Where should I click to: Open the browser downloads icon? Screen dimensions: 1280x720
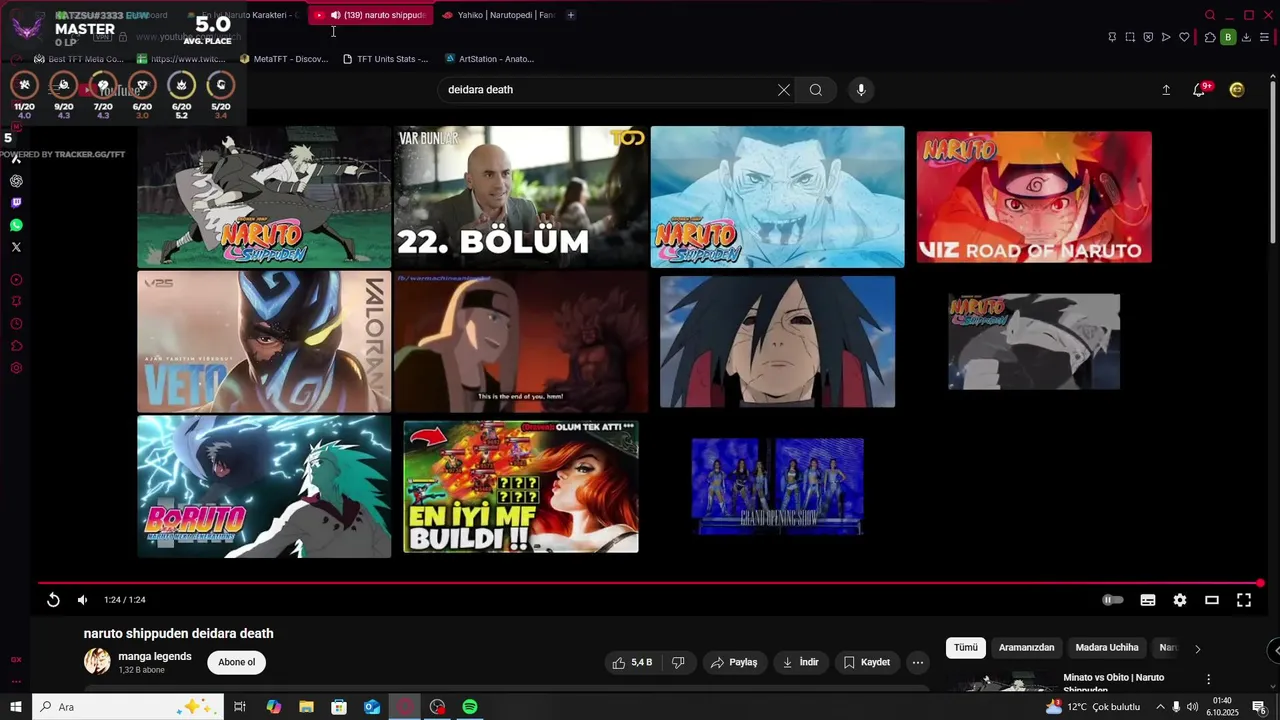click(1246, 37)
